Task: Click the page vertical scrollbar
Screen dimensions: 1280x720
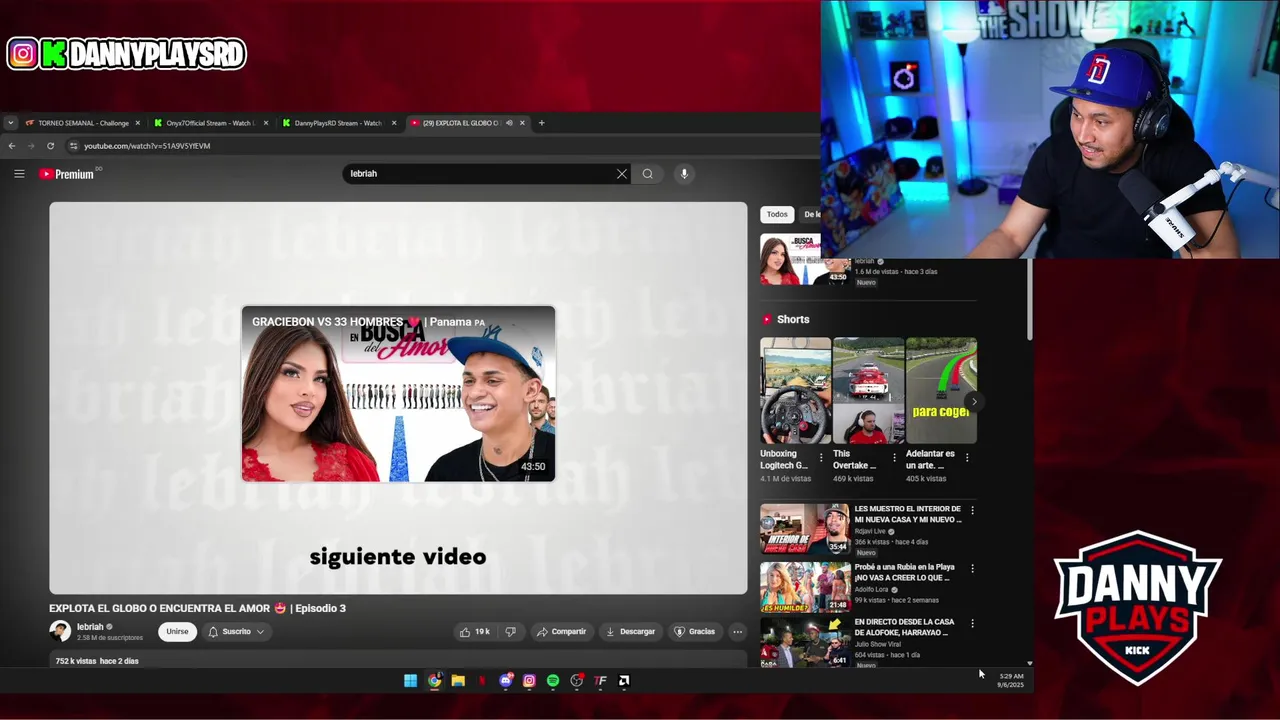Action: pyautogui.click(x=1029, y=300)
